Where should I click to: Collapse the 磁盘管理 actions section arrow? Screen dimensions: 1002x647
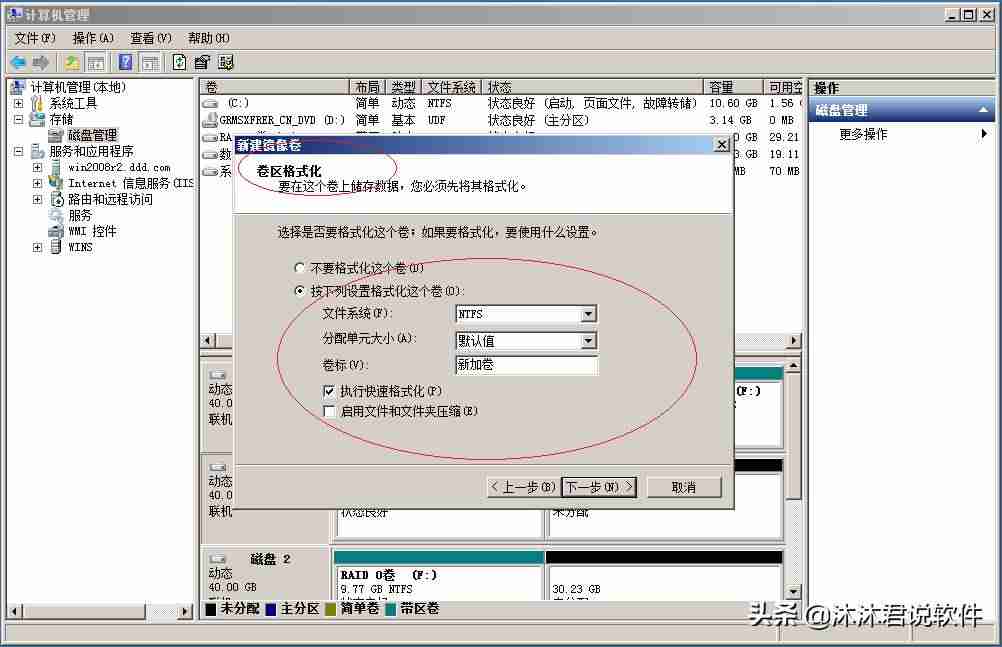(983, 110)
